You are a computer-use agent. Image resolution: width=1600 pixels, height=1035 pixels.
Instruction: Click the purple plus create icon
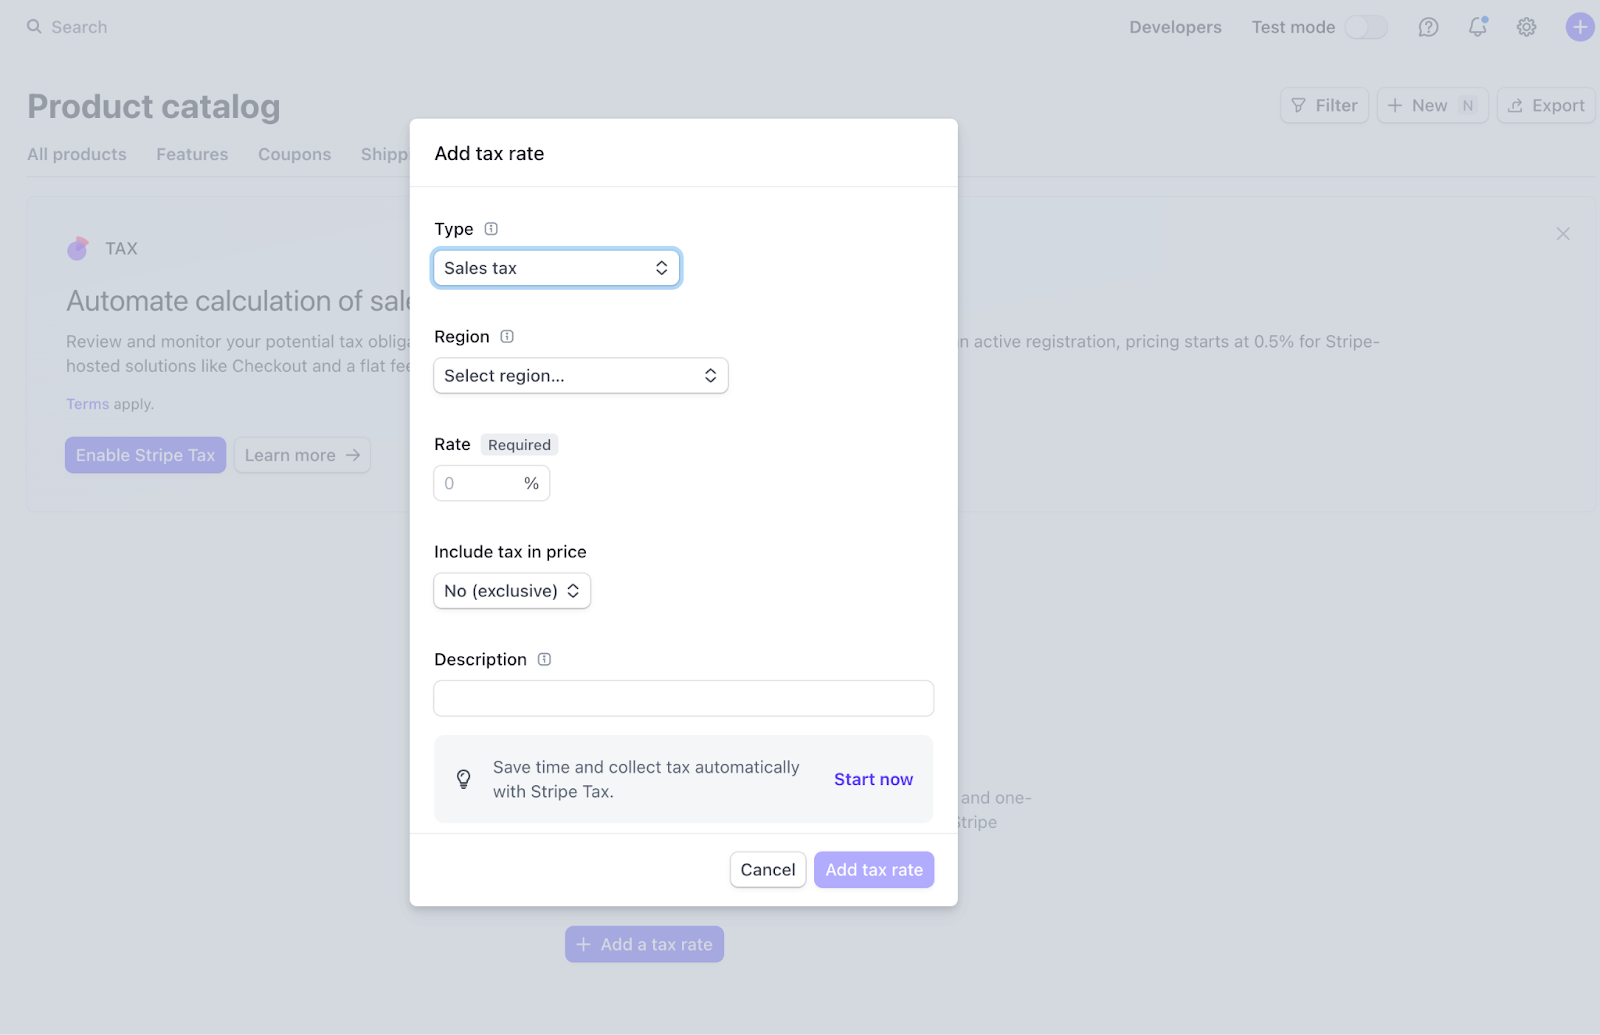[x=1580, y=27]
